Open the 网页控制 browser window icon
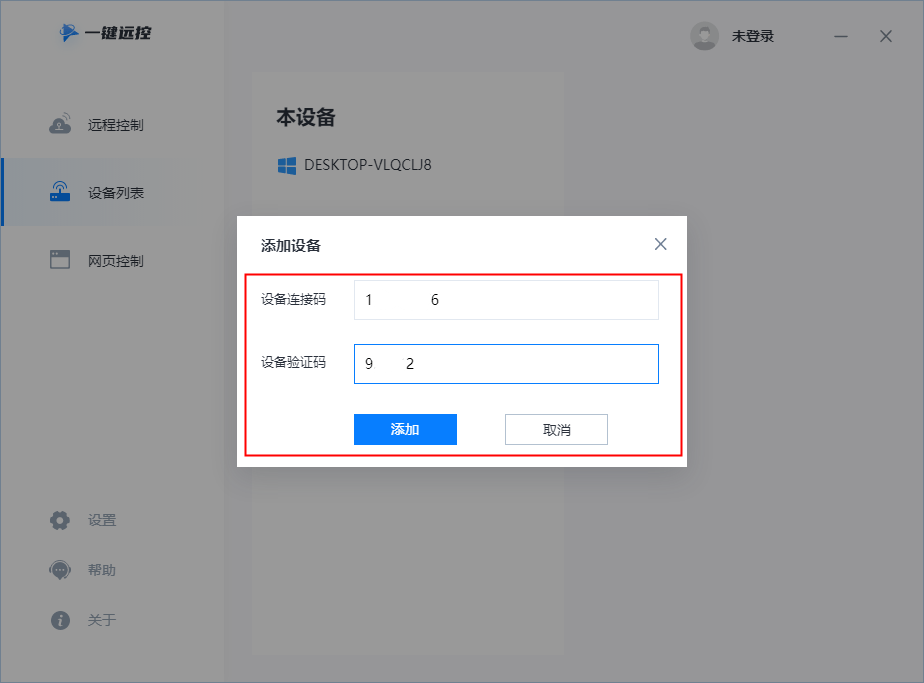Screen dimensions: 924x683 pos(60,259)
